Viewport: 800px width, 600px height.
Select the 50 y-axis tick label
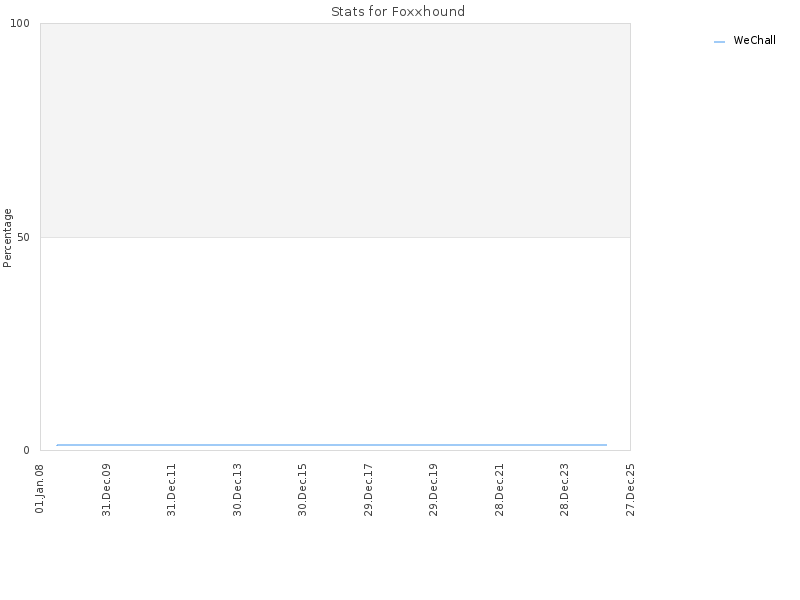click(23, 237)
